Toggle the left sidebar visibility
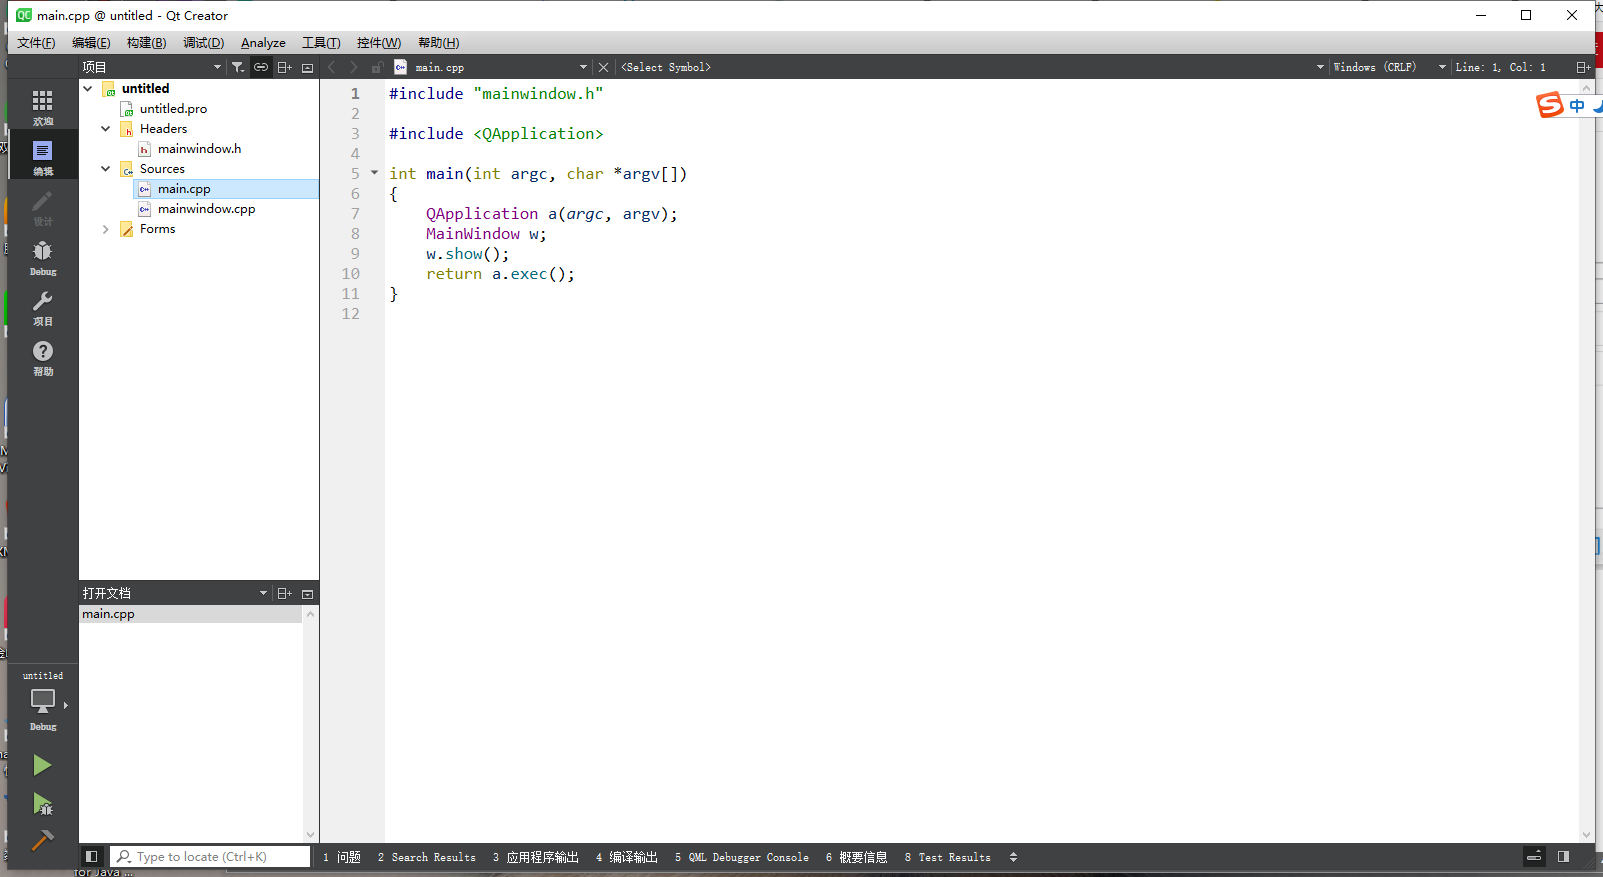This screenshot has height=877, width=1603. point(91,857)
